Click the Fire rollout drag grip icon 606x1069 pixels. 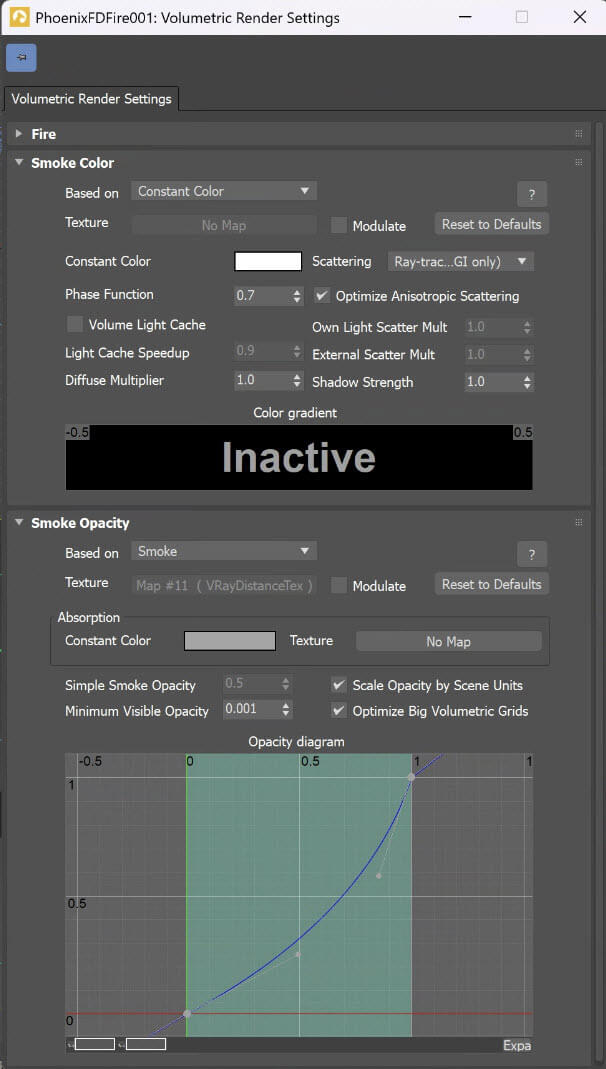tap(579, 134)
